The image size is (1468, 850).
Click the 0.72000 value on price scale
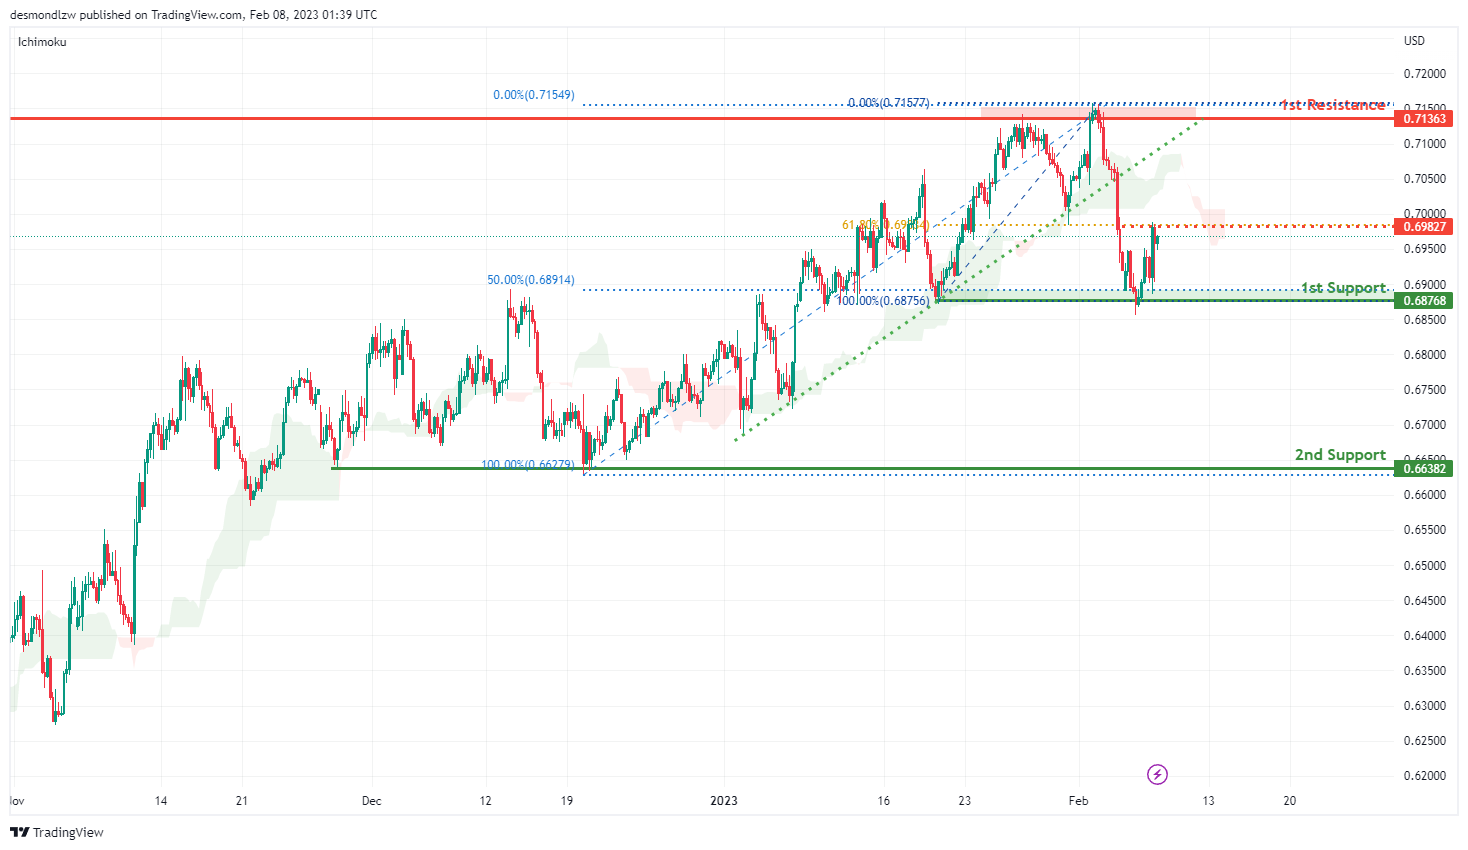1424,74
